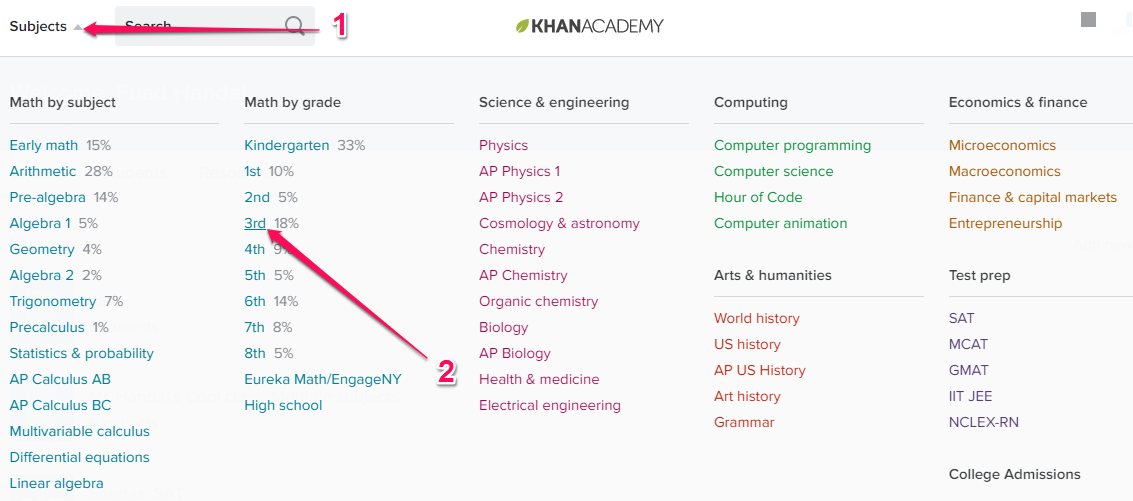Open Eureka Math/EngageNY
Screen dimensions: 1133x501
click(321, 379)
